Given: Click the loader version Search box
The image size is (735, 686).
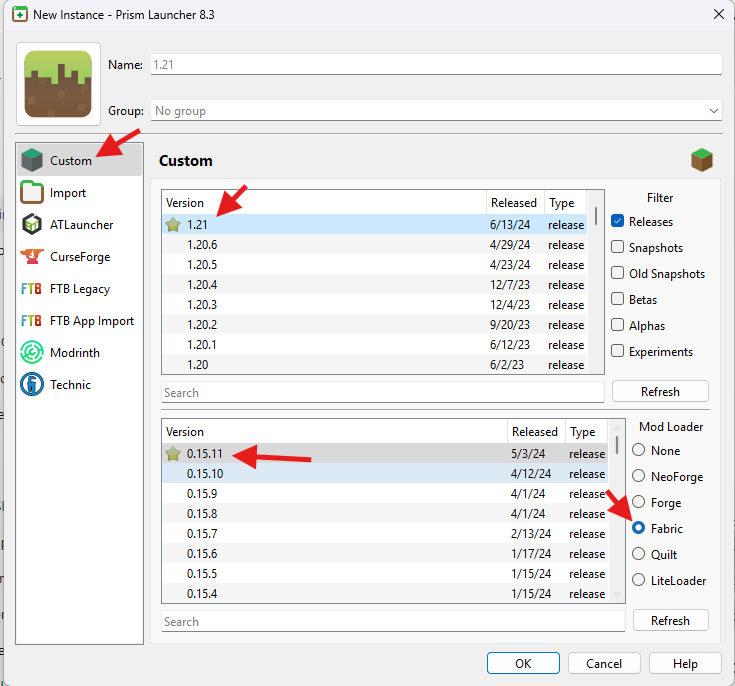Looking at the screenshot, I should [393, 621].
